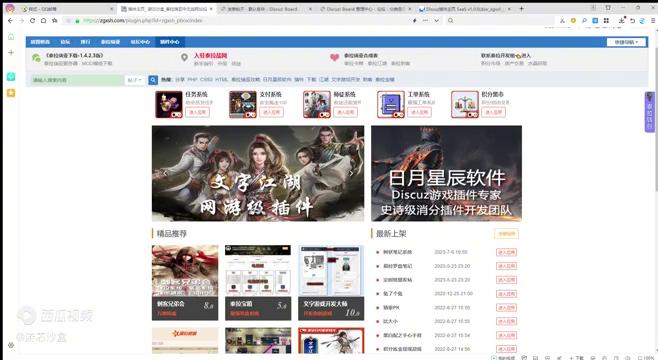This screenshot has width=658, height=360.
Task: Click the browser forward arrow
Action: tap(21, 20)
